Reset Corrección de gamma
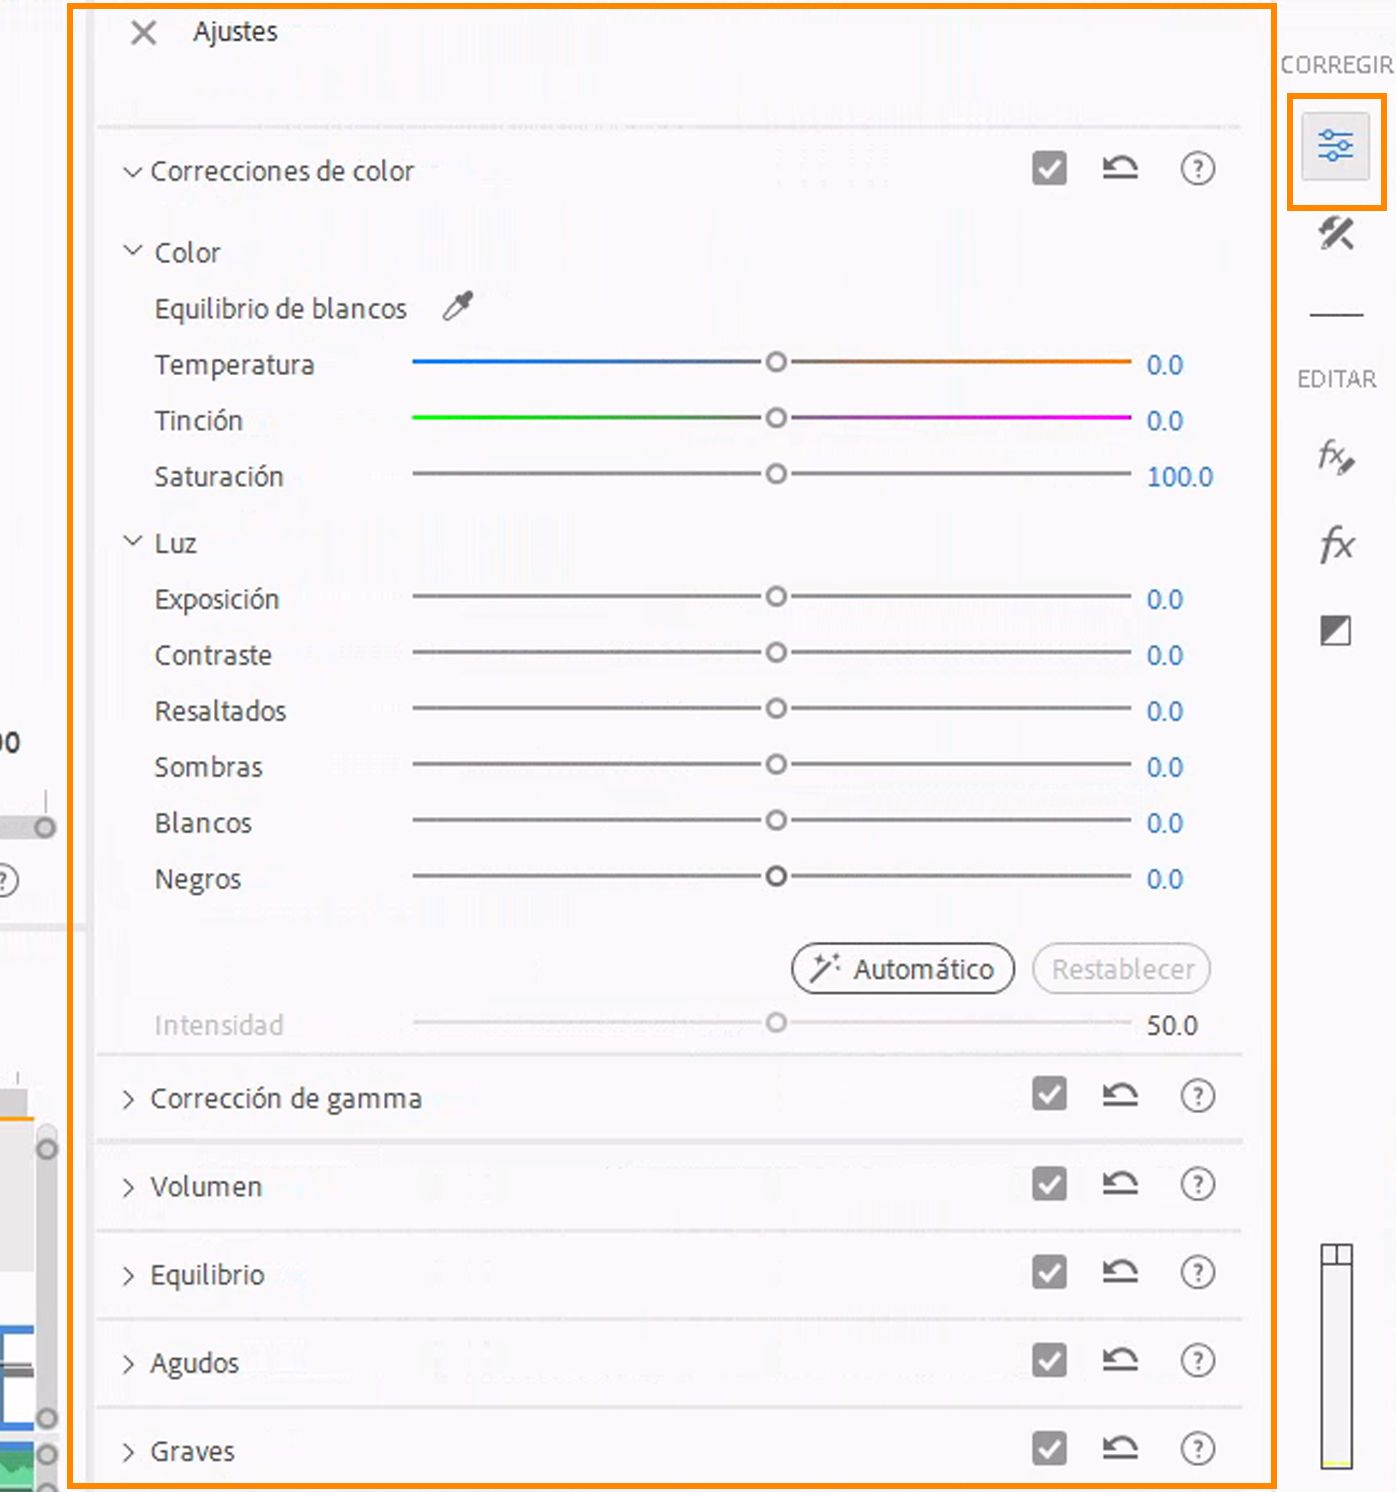Viewport: 1396px width, 1492px height. [x=1120, y=1095]
